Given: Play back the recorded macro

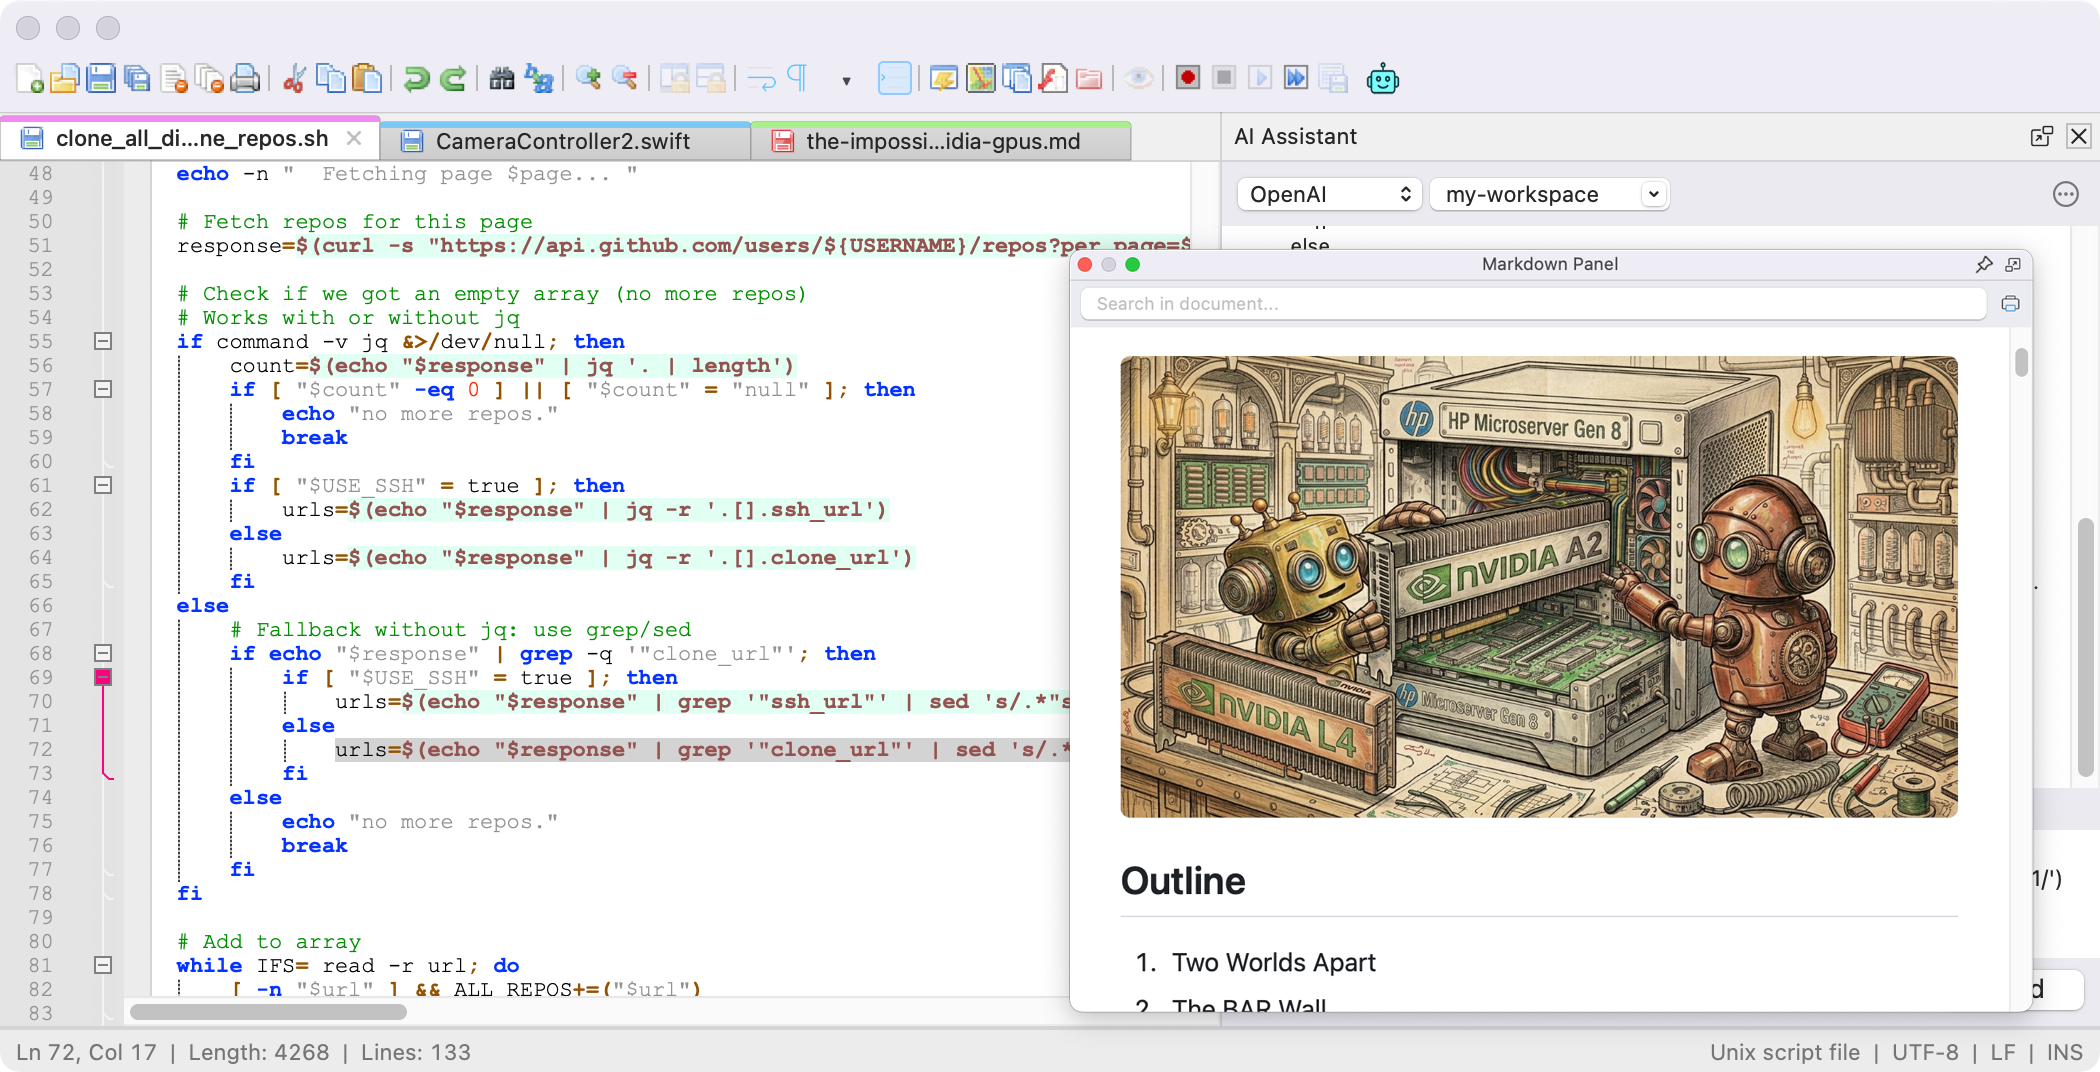Looking at the screenshot, I should [1260, 78].
